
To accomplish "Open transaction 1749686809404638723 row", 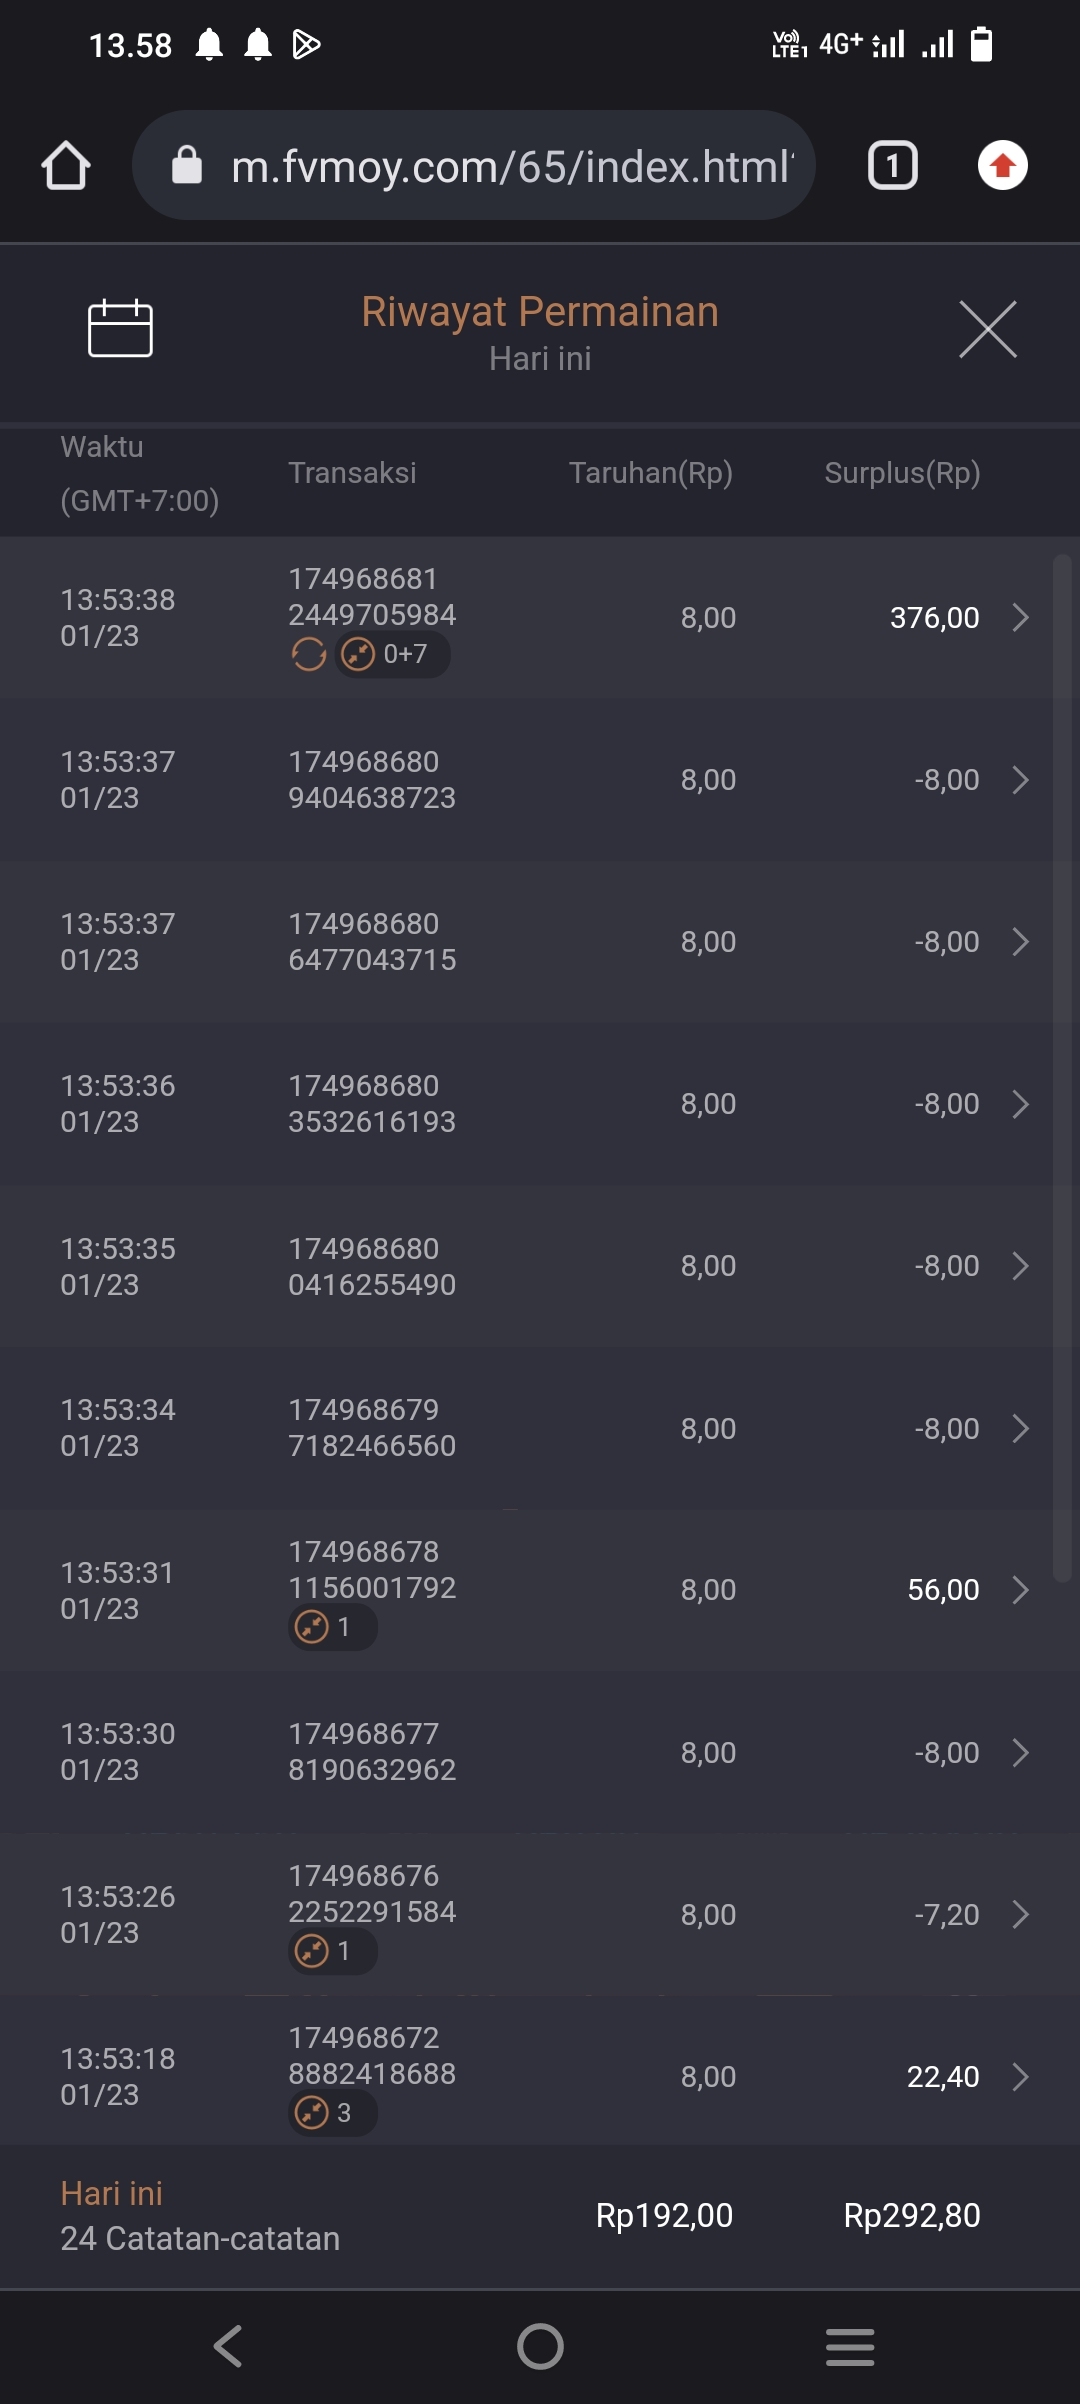I will click(x=540, y=780).
